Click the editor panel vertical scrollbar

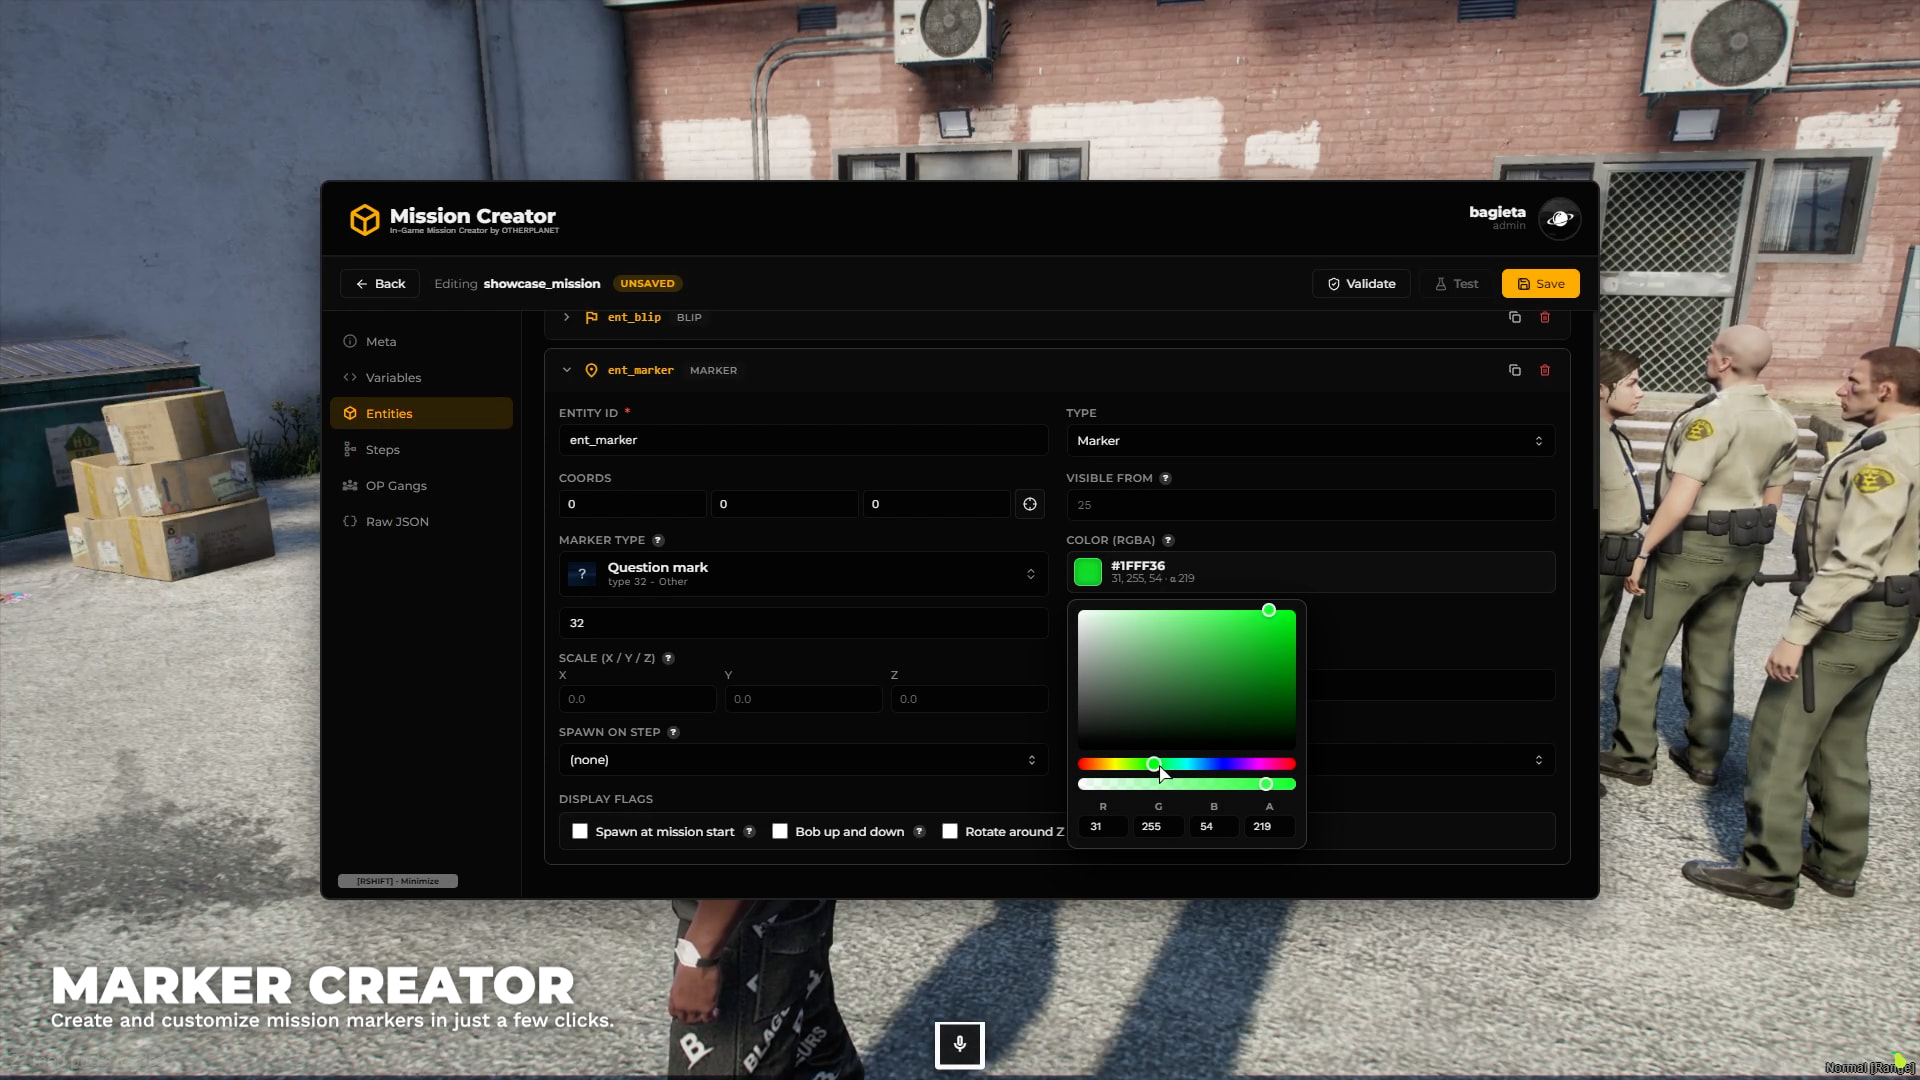[x=1595, y=410]
